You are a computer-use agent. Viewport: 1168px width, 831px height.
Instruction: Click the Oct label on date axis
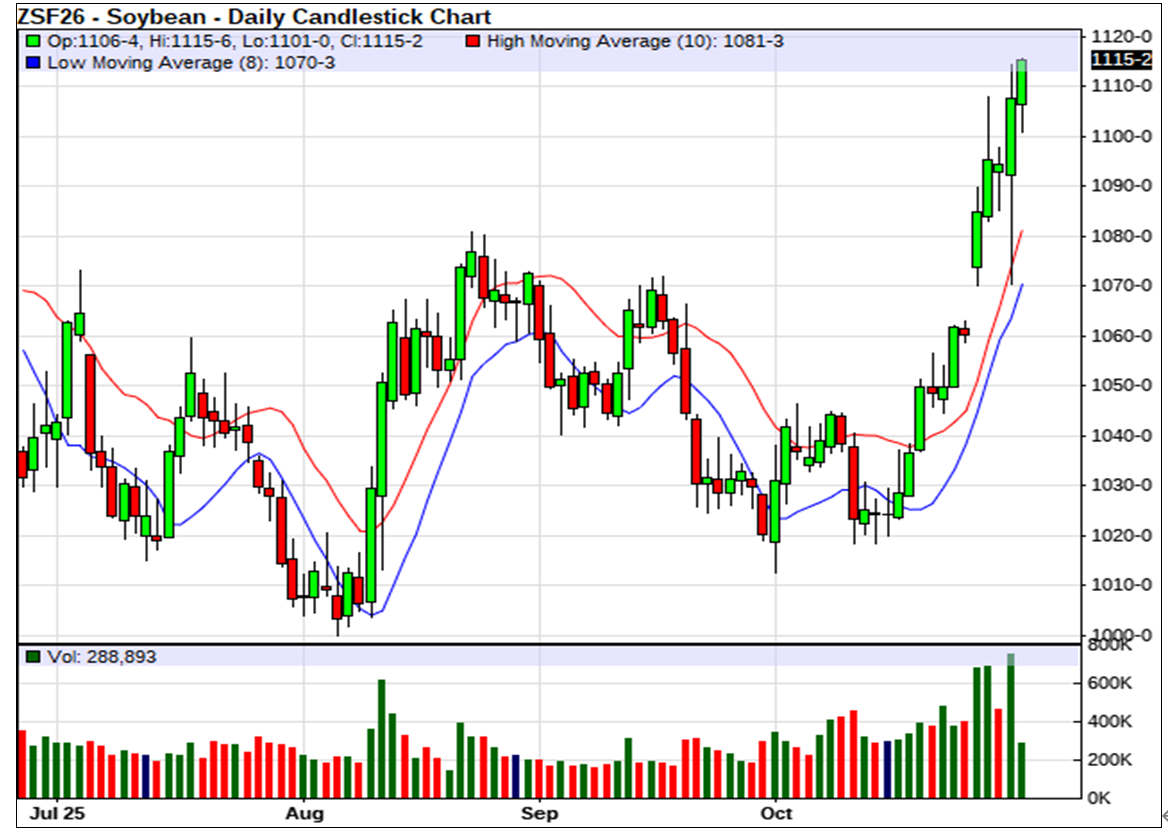(776, 815)
